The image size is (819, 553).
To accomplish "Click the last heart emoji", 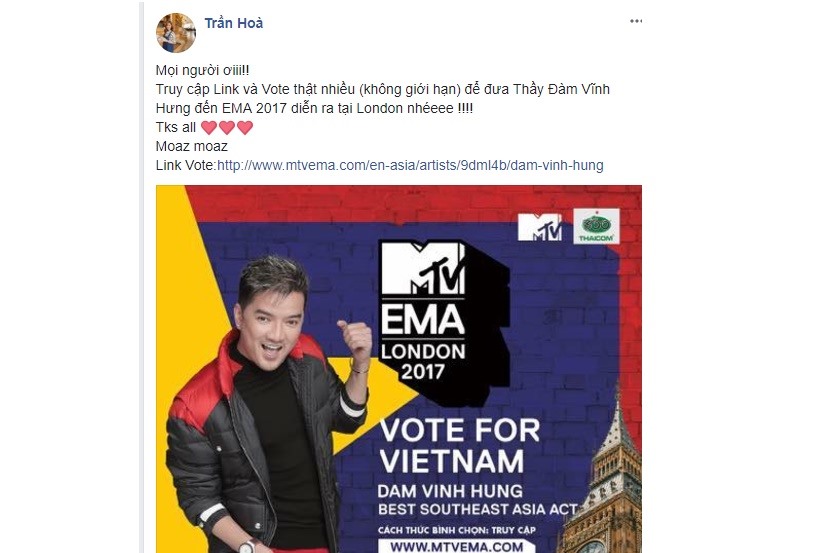I will [245, 127].
